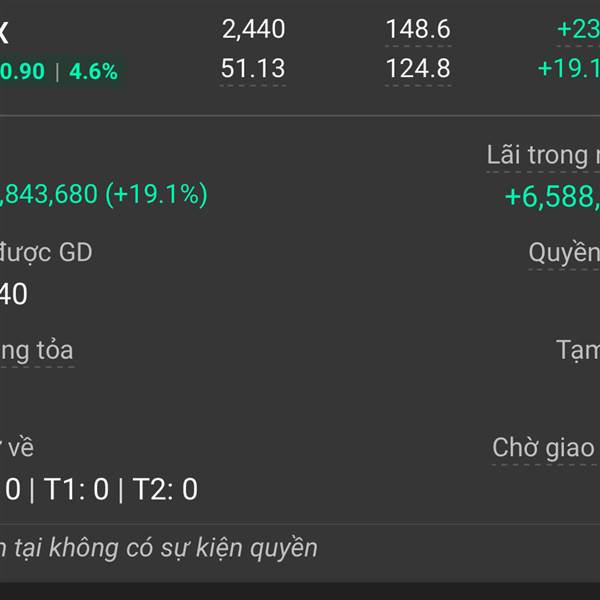600x600 pixels.
Task: Click the 148.6 market price value
Action: click(418, 29)
